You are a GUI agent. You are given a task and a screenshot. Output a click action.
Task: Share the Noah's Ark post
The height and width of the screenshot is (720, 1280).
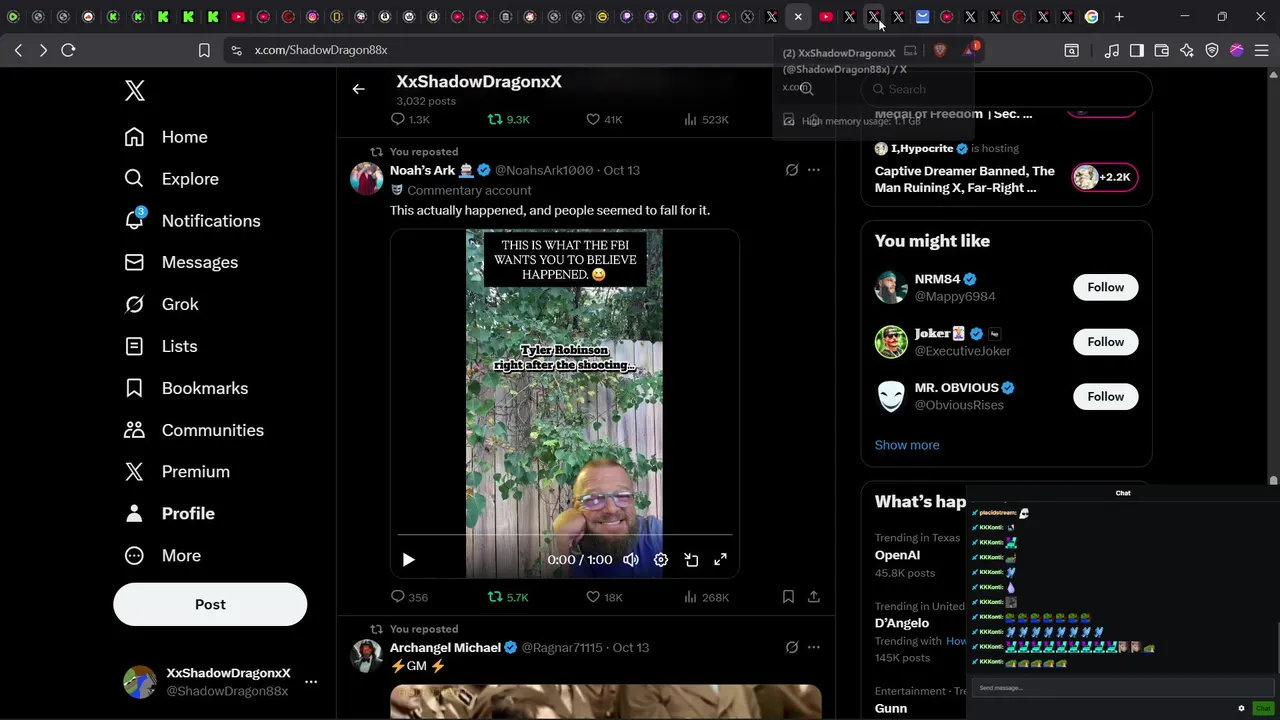point(814,597)
